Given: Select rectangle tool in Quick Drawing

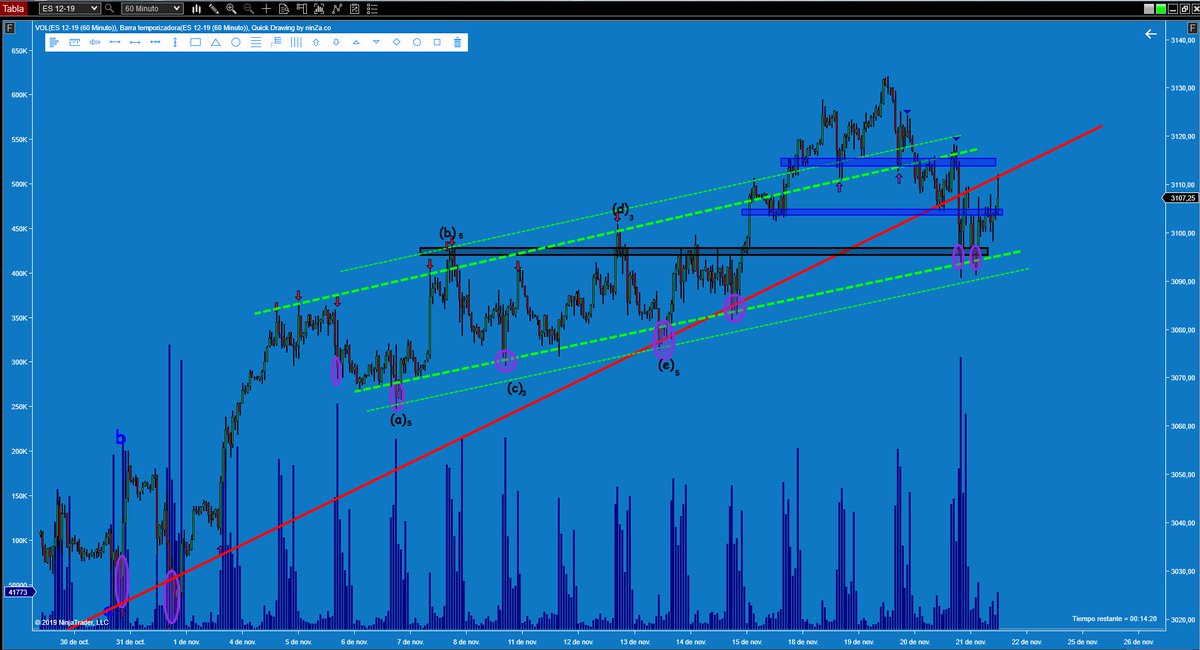Looking at the screenshot, I should pos(195,42).
